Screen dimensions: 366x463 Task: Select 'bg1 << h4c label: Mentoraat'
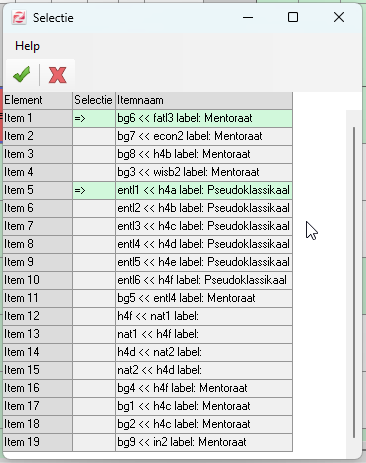pos(204,406)
